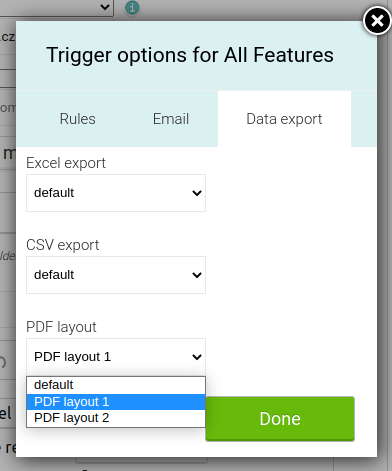
Task: Switch to the Rules tab
Action: pos(78,119)
